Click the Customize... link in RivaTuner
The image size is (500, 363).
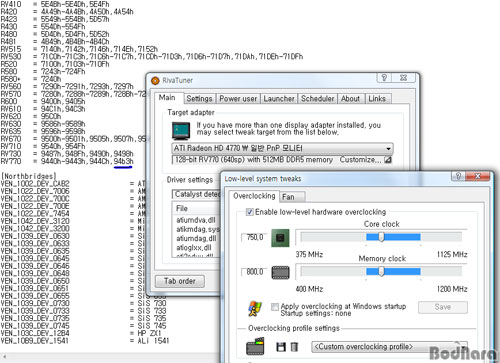(360, 160)
